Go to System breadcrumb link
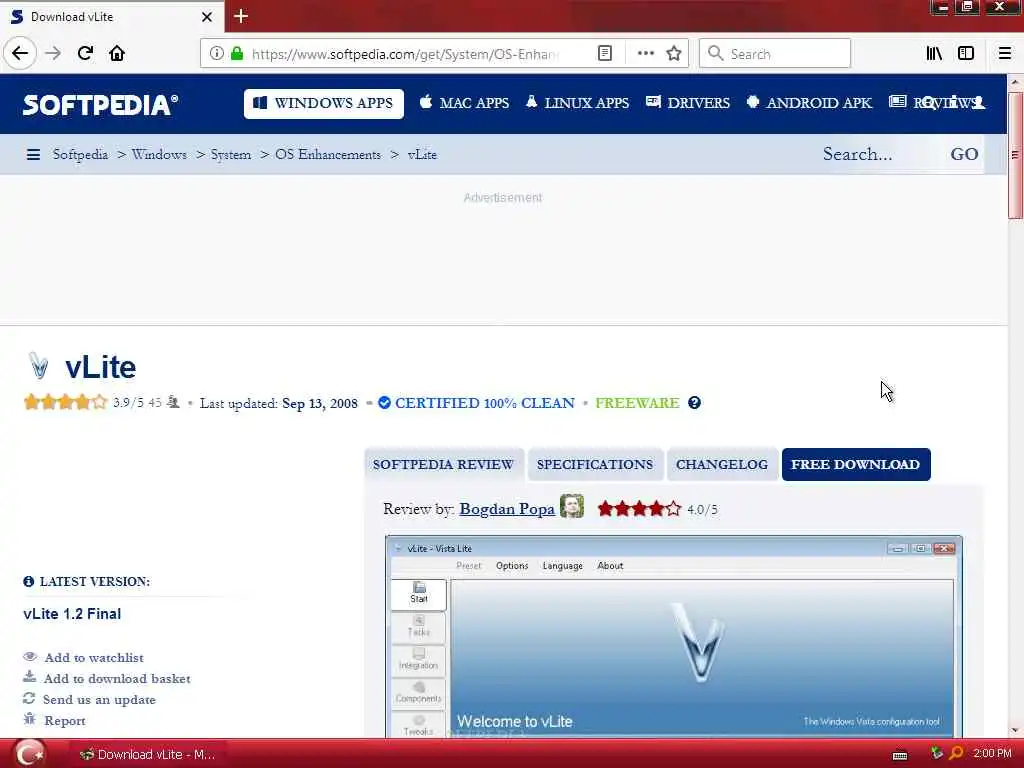The image size is (1024, 768). pos(231,155)
